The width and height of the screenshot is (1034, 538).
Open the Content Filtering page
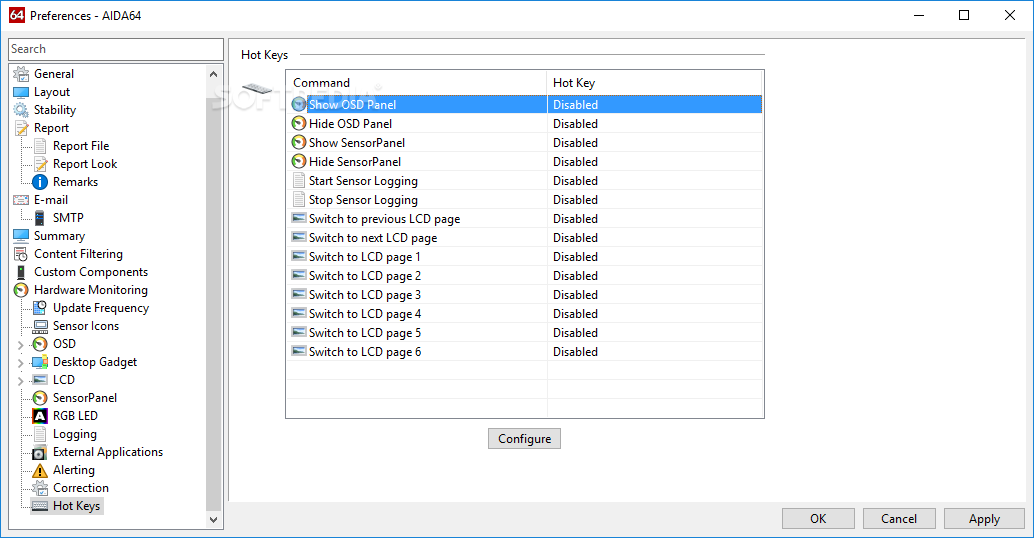[78, 254]
